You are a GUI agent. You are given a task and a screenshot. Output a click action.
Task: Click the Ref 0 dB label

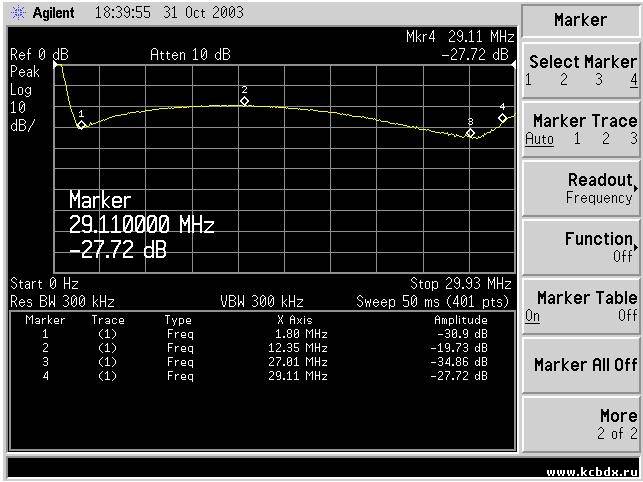[39, 55]
